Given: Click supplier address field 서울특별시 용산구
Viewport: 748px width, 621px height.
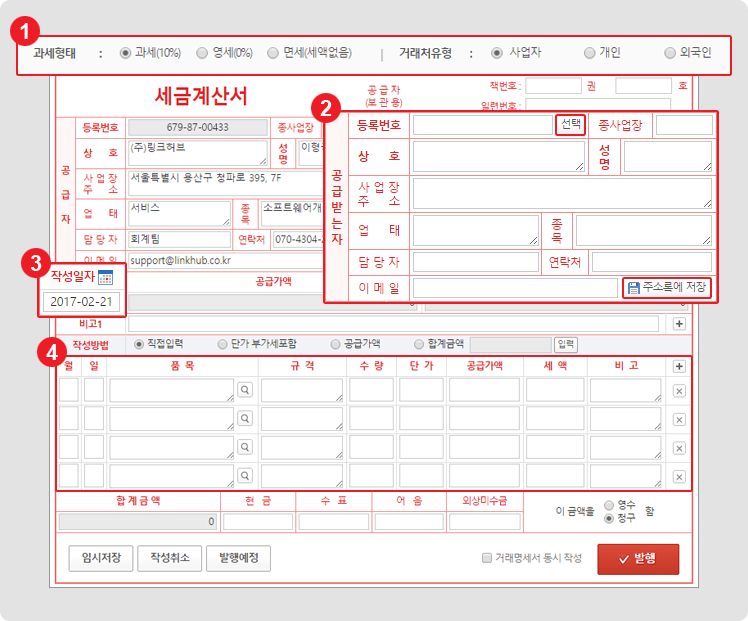Looking at the screenshot, I should (x=226, y=183).
